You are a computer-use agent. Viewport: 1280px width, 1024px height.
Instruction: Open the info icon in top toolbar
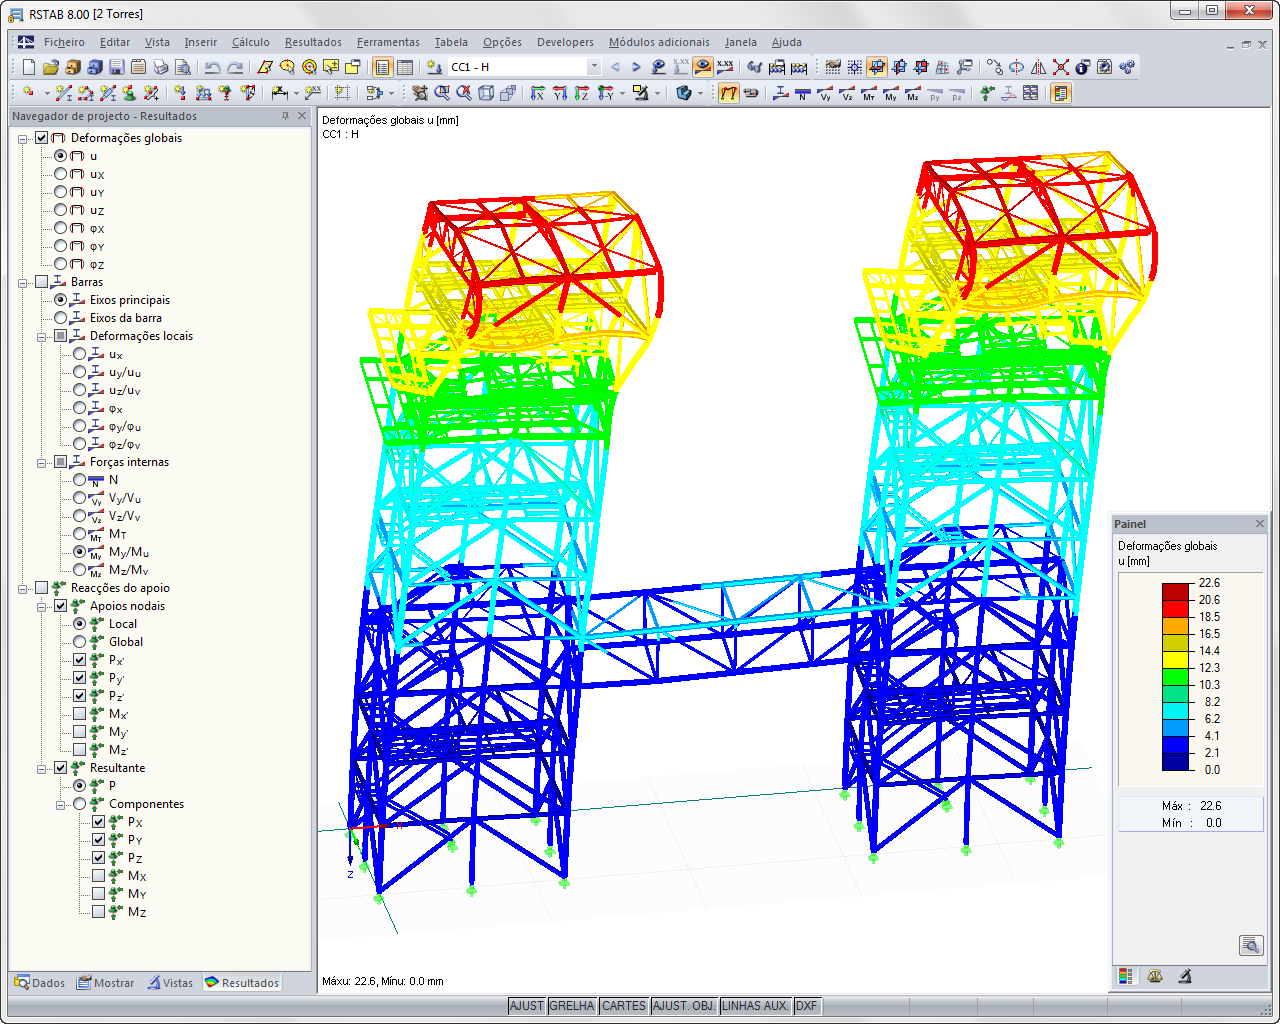tap(1083, 67)
